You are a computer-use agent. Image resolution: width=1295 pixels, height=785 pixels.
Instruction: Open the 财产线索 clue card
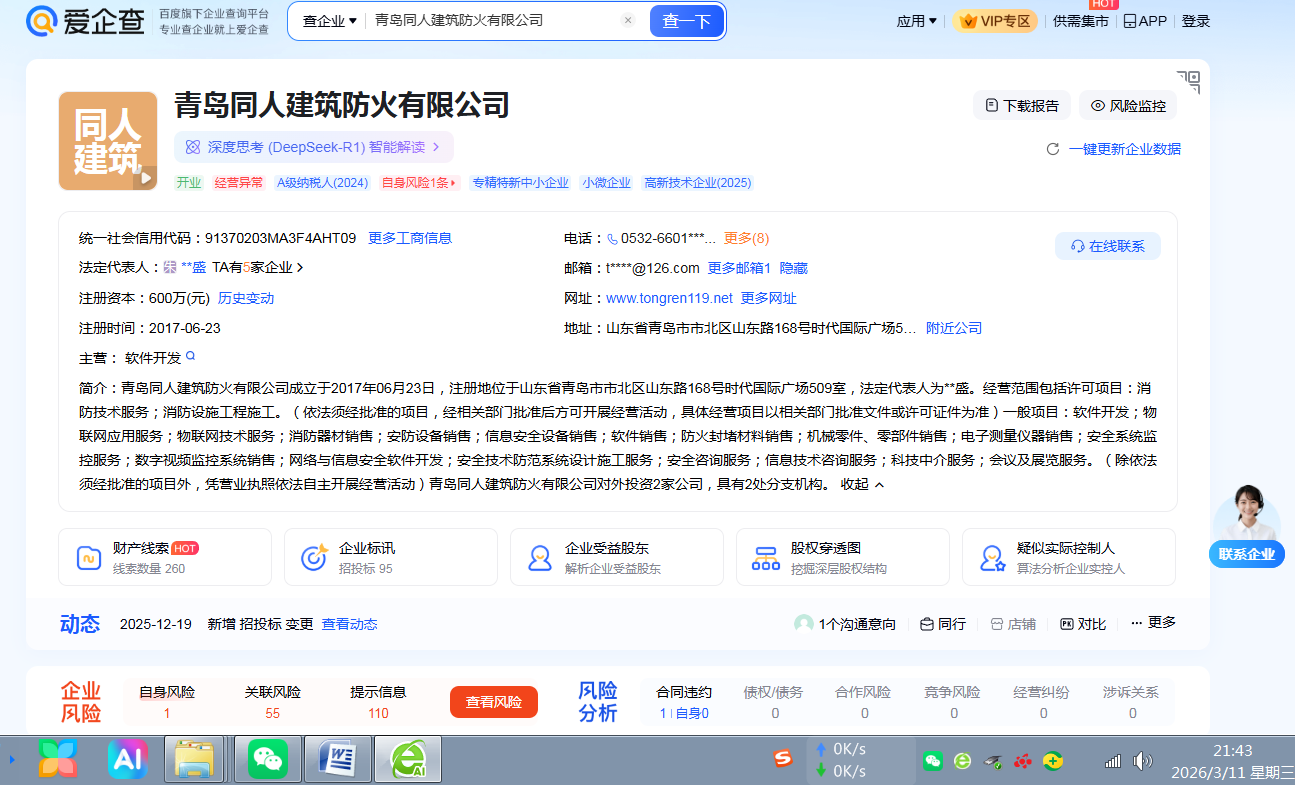click(x=164, y=557)
